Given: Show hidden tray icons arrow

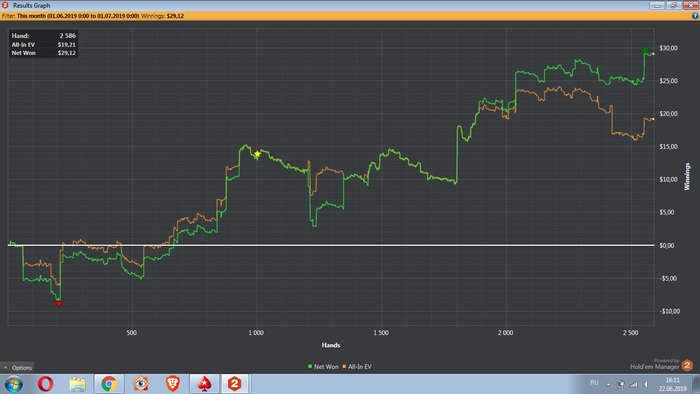Looking at the screenshot, I should click(x=608, y=384).
